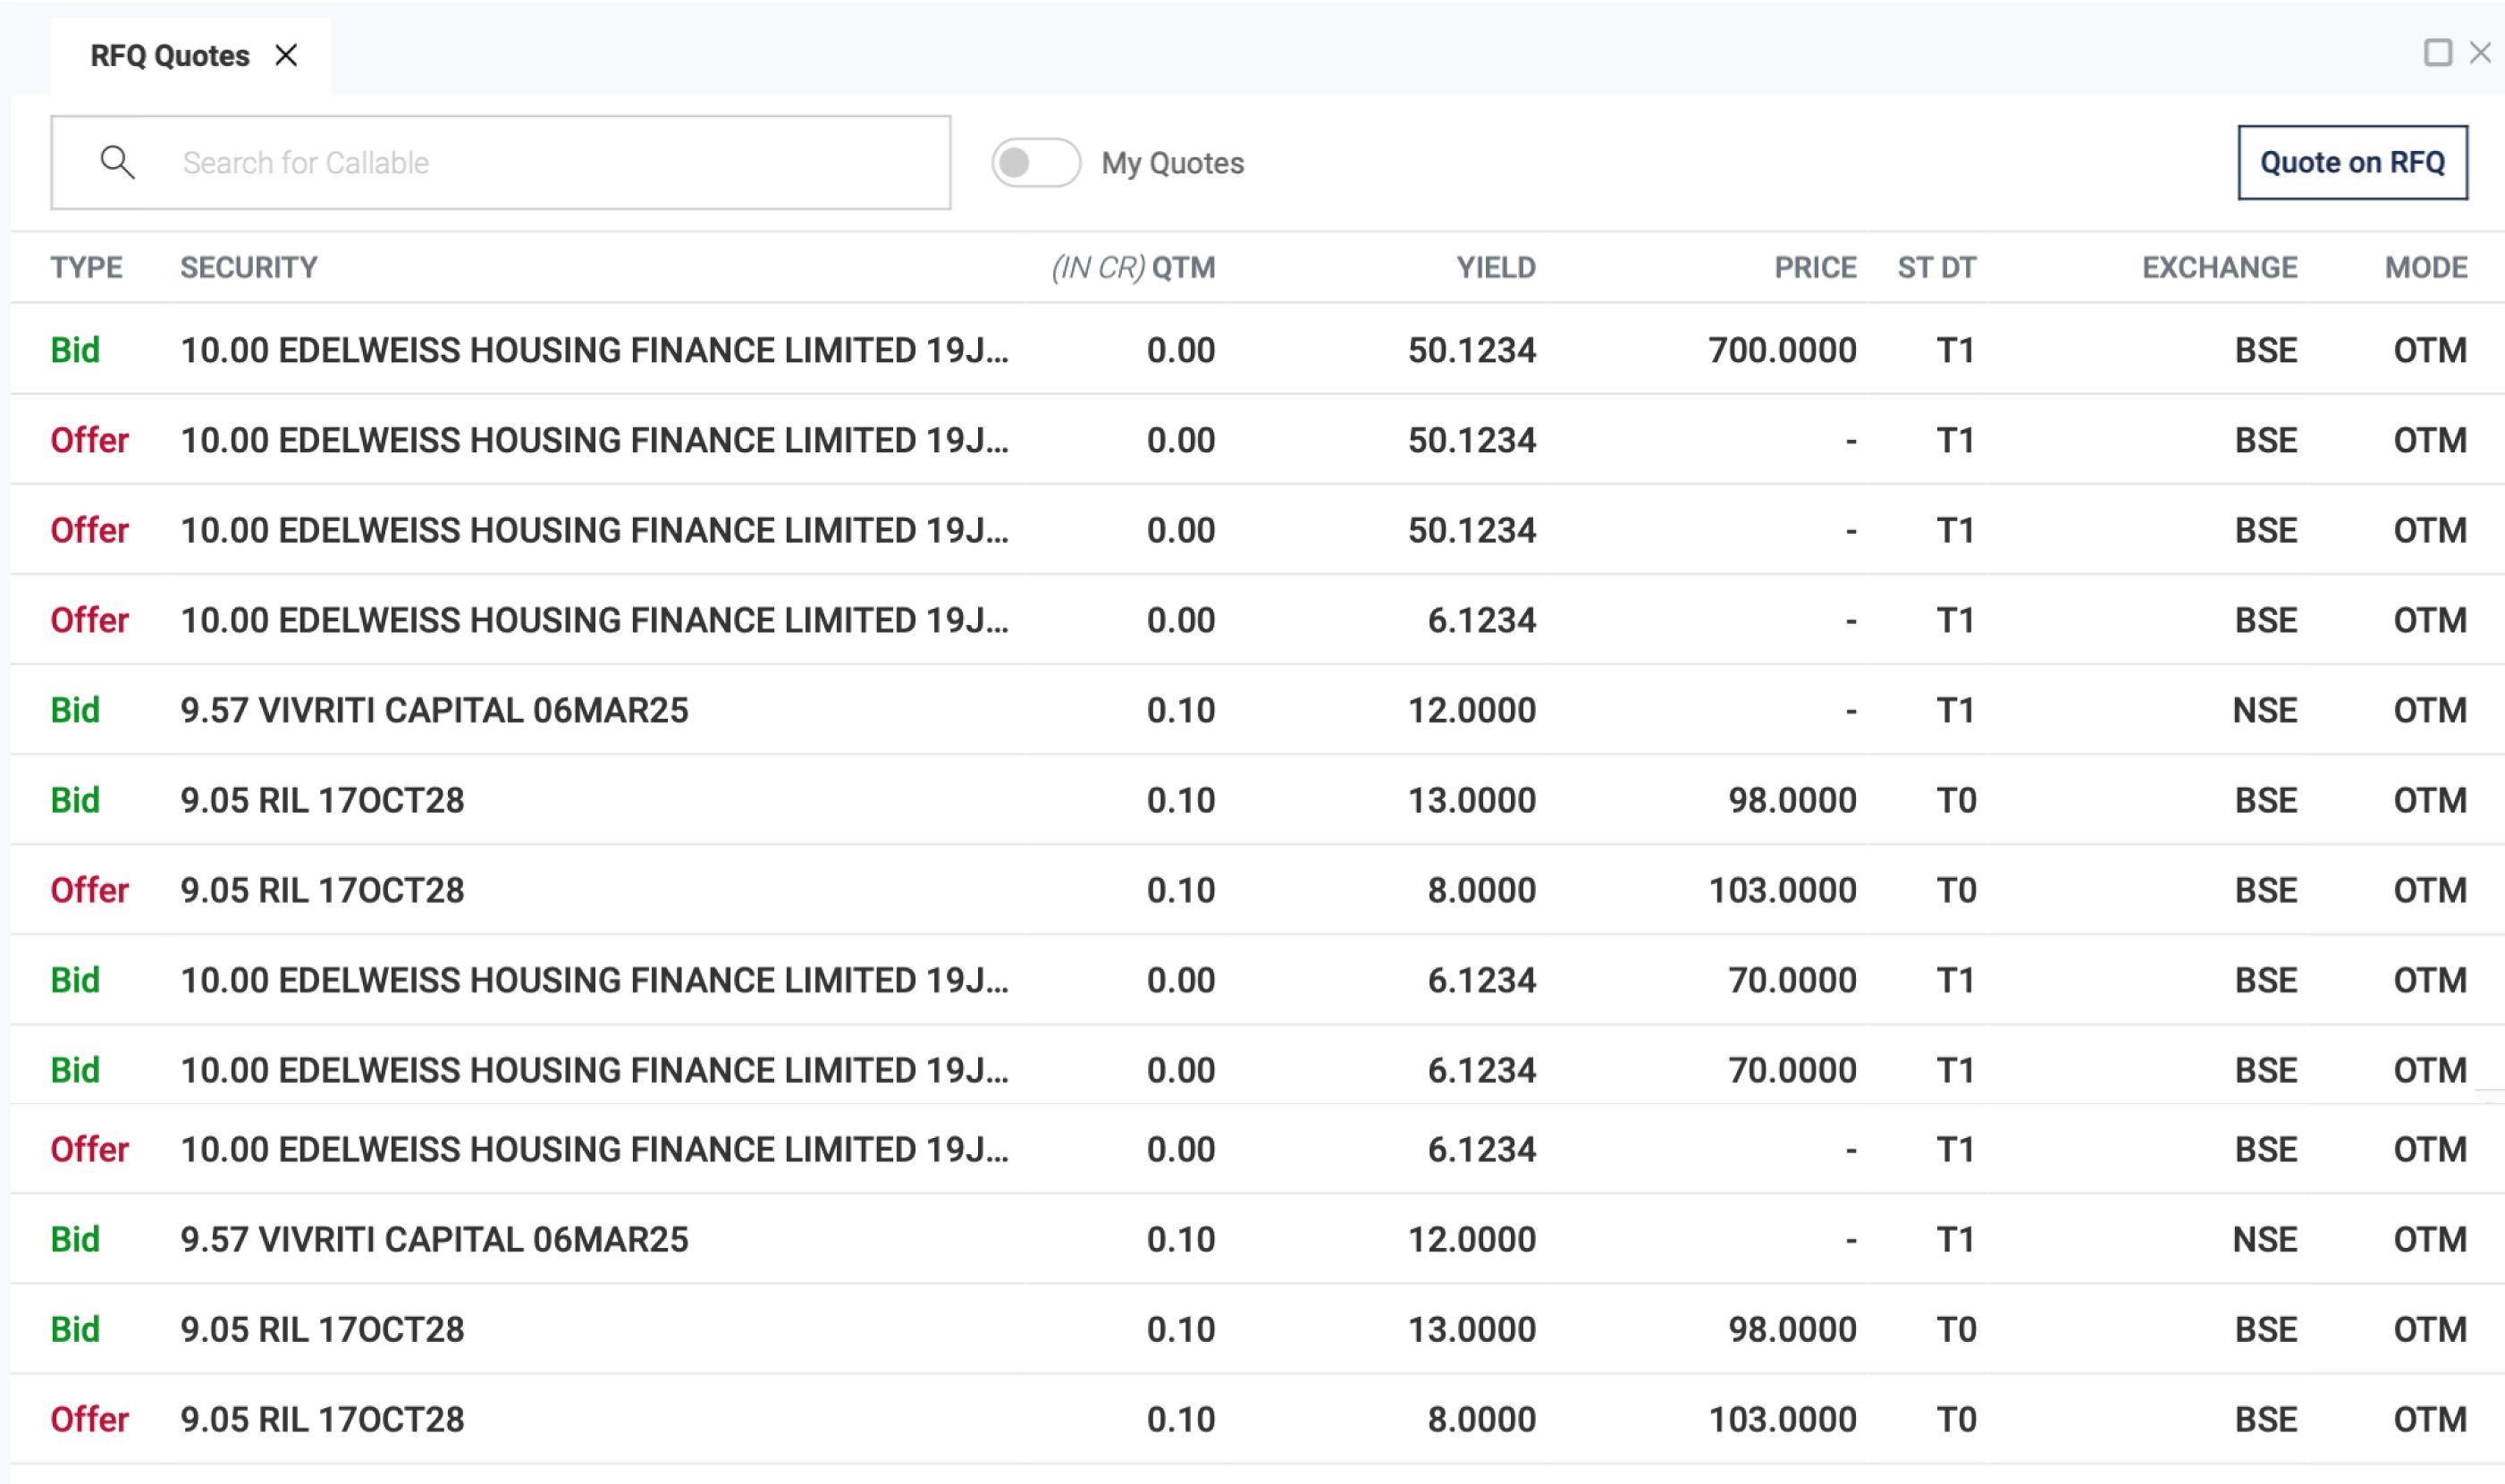Toggle the My Quotes switch

pos(1035,162)
